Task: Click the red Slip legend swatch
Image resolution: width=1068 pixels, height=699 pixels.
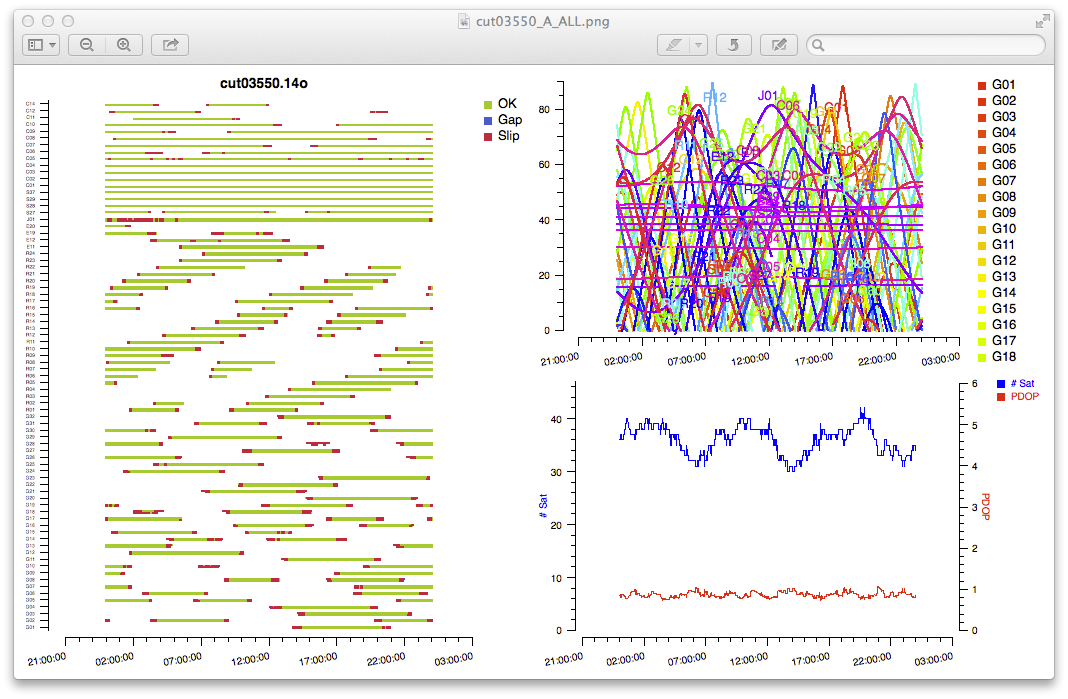Action: point(488,136)
